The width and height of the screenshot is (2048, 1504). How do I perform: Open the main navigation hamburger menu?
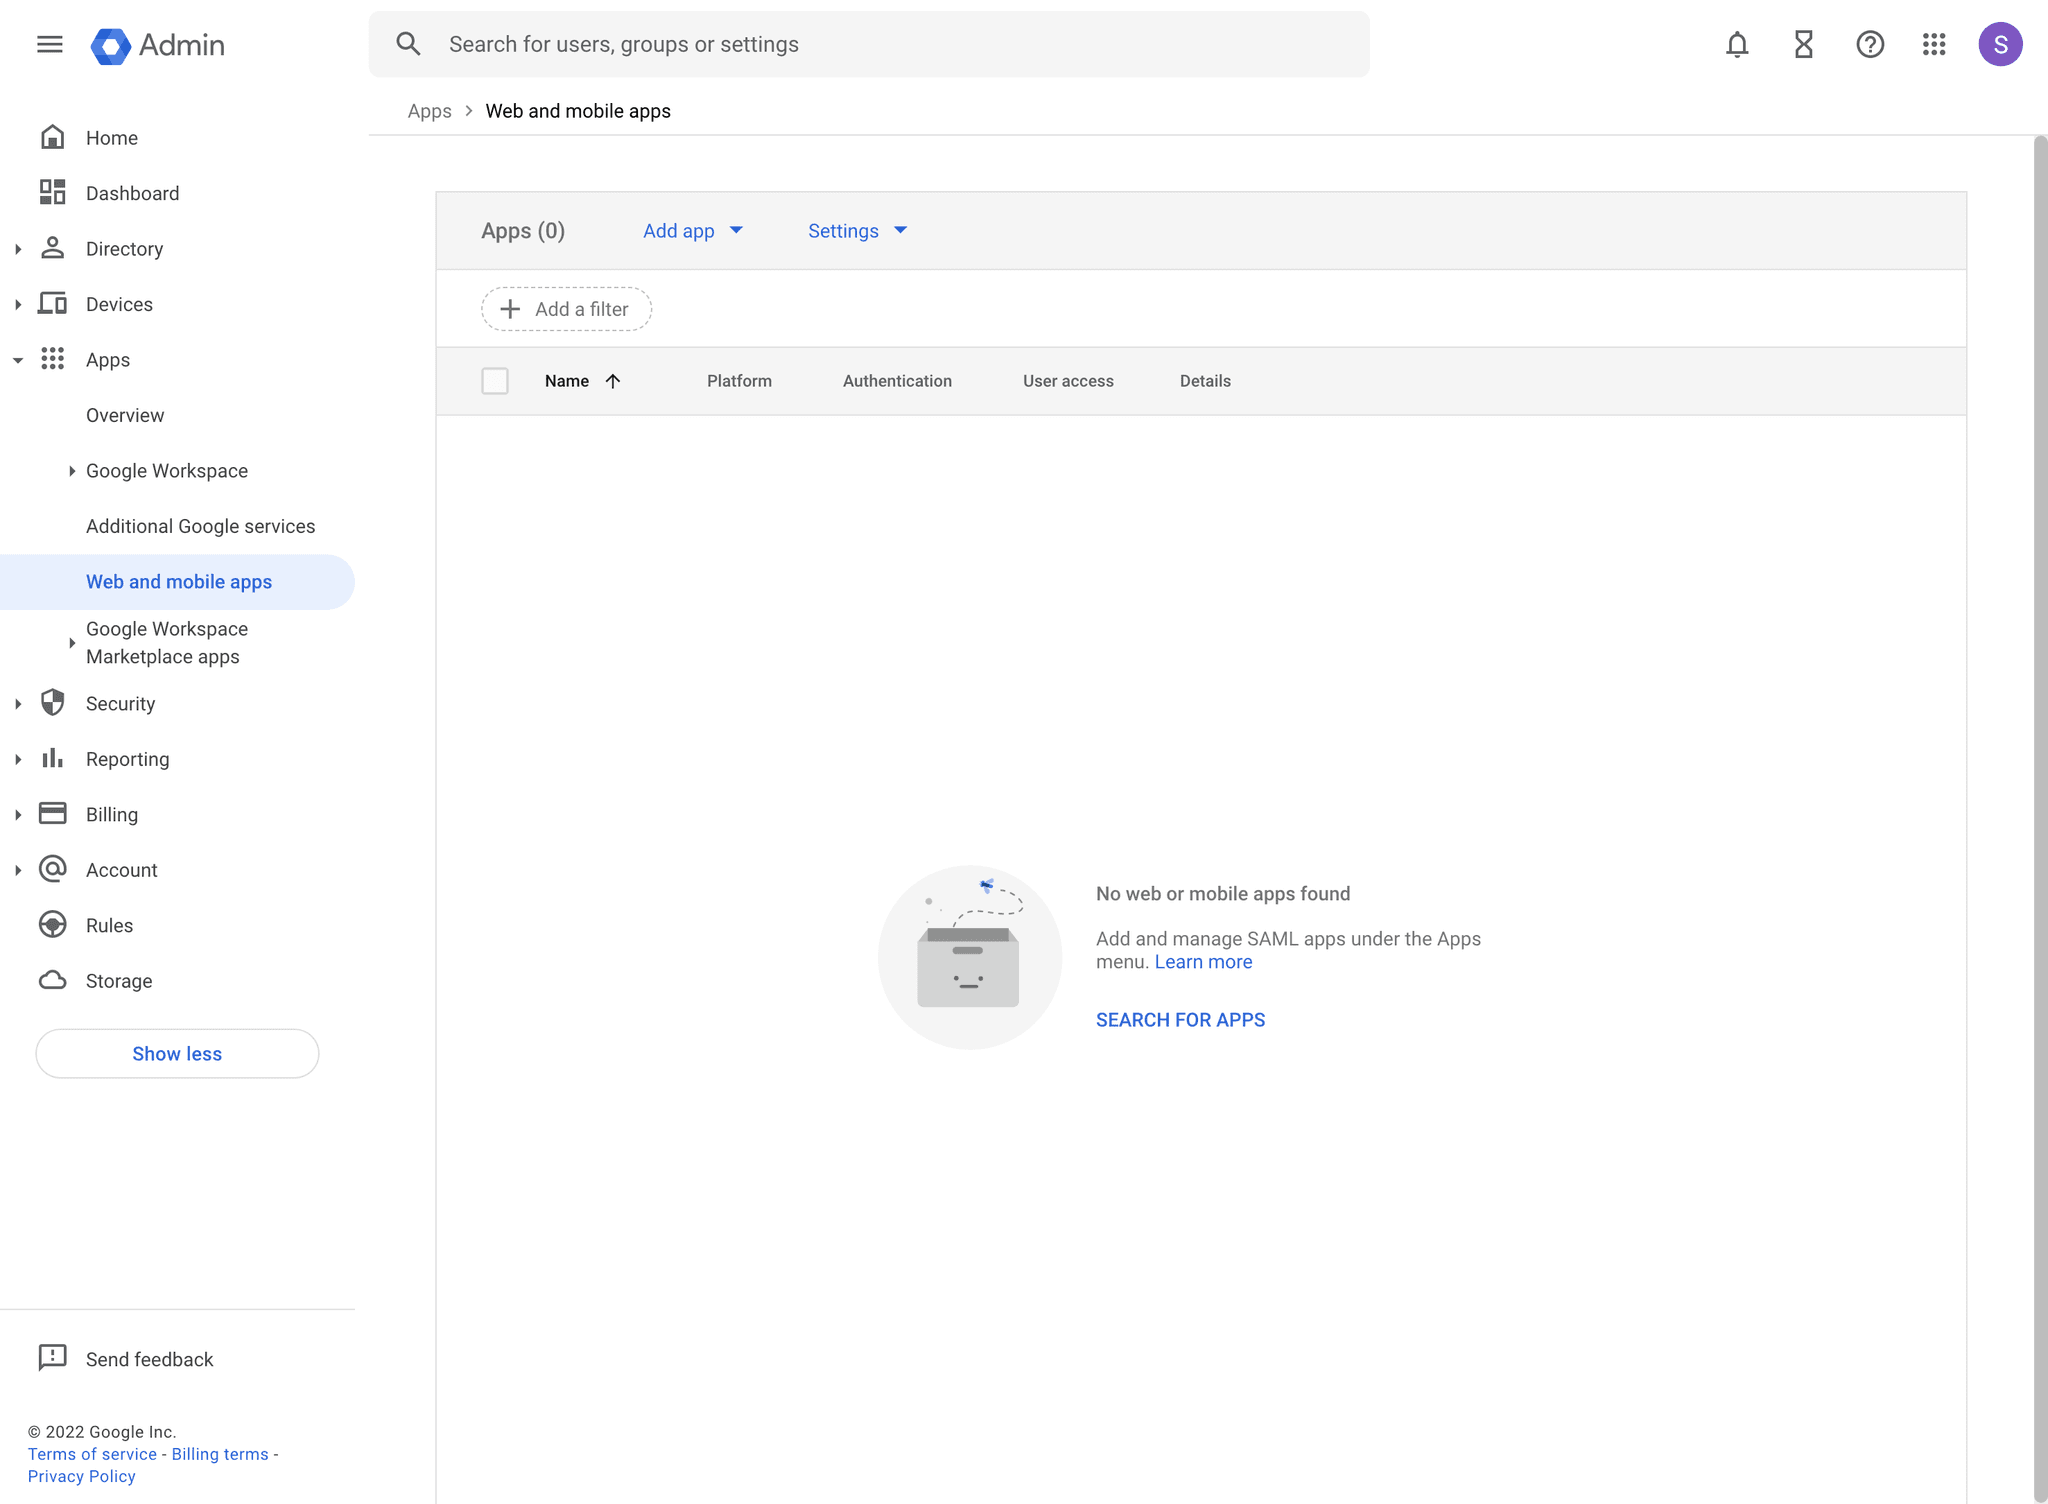pyautogui.click(x=49, y=44)
